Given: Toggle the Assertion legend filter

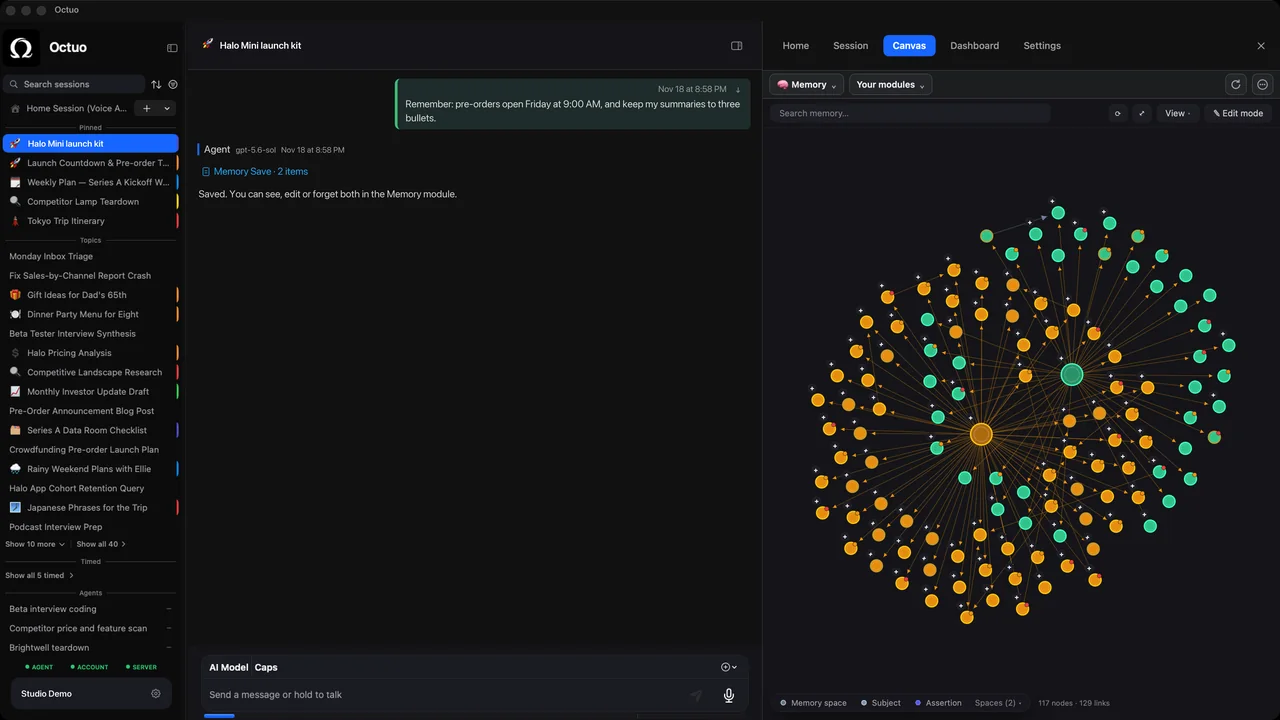Looking at the screenshot, I should [938, 703].
